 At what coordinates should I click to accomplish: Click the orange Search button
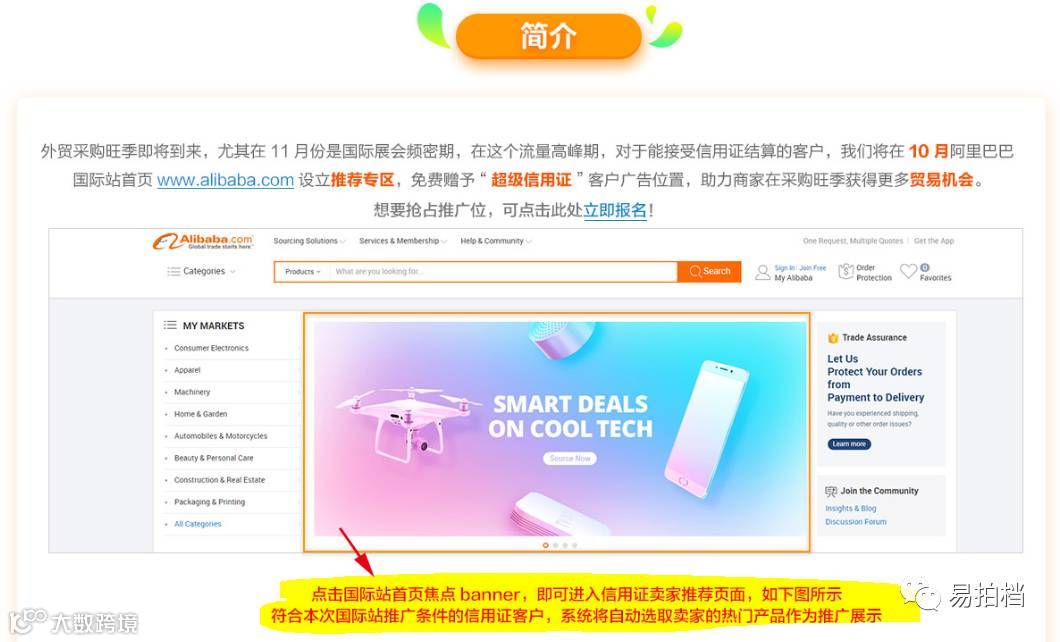click(x=709, y=272)
